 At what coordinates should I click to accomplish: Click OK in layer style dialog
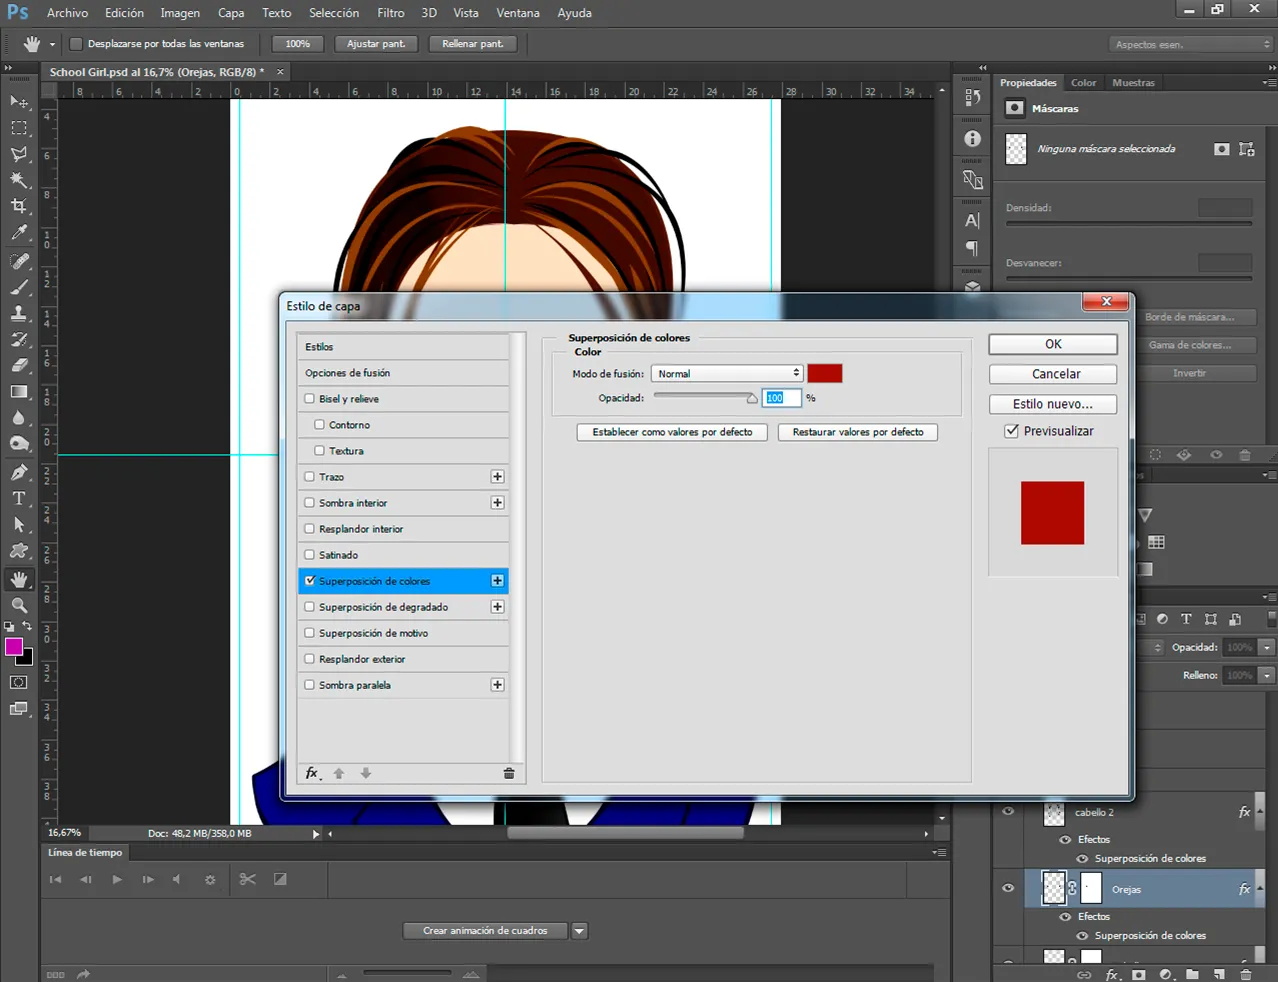coord(1053,344)
